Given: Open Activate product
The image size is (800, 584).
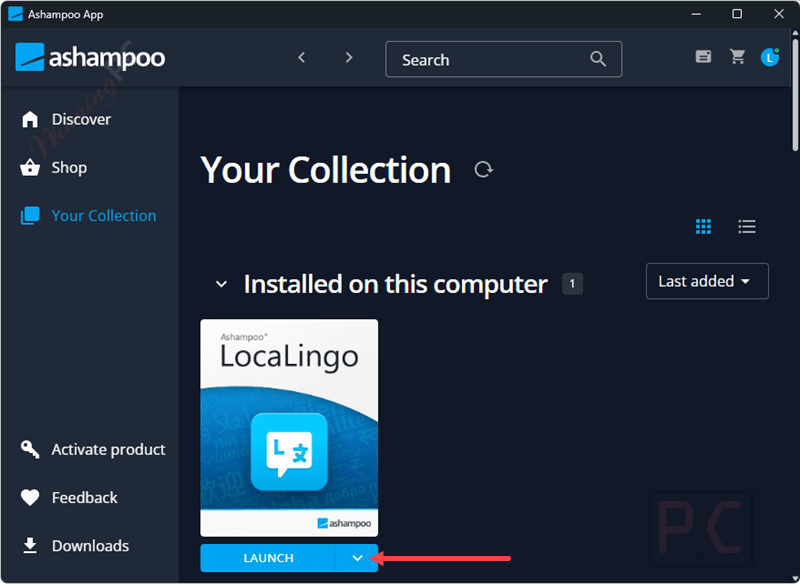Looking at the screenshot, I should click(x=93, y=449).
